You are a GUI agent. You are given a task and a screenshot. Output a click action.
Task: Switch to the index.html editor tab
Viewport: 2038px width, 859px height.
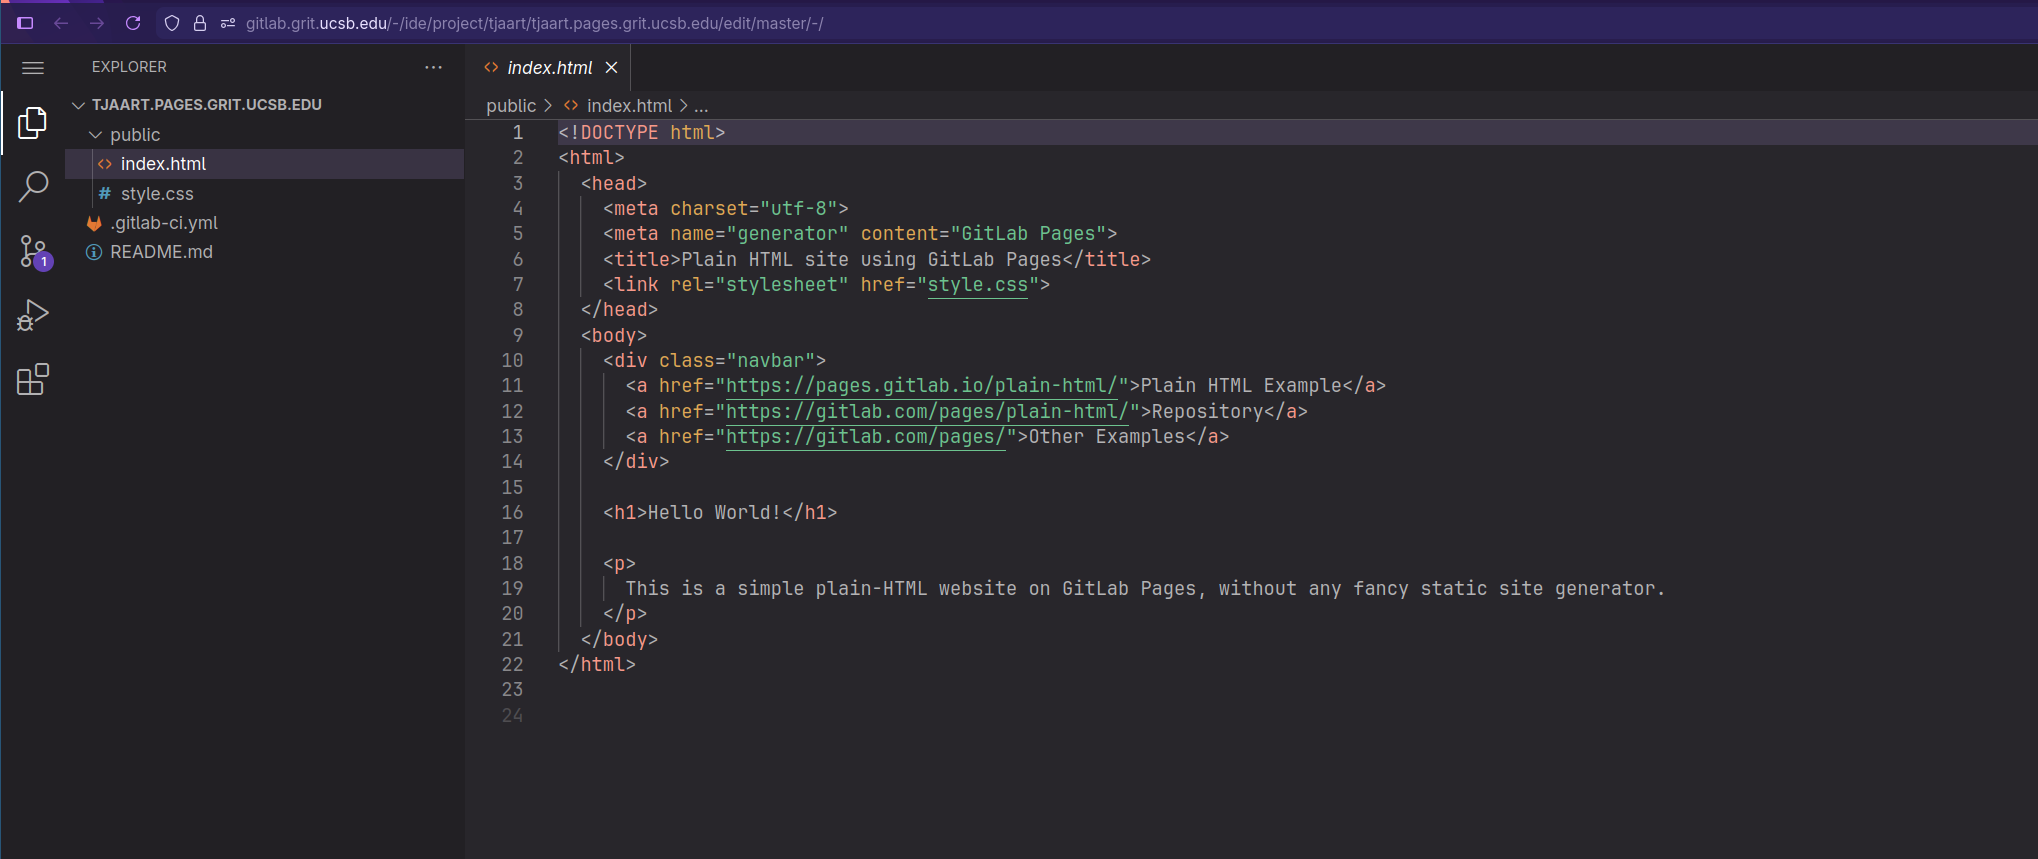click(x=549, y=68)
